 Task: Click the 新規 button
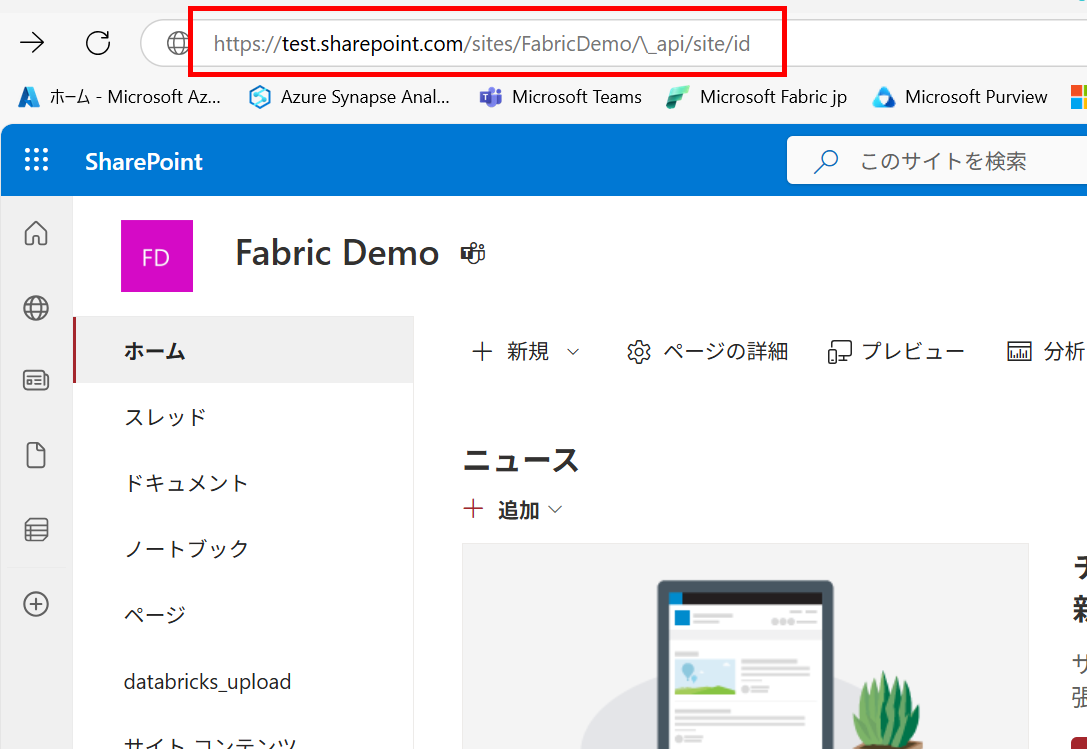pos(511,352)
